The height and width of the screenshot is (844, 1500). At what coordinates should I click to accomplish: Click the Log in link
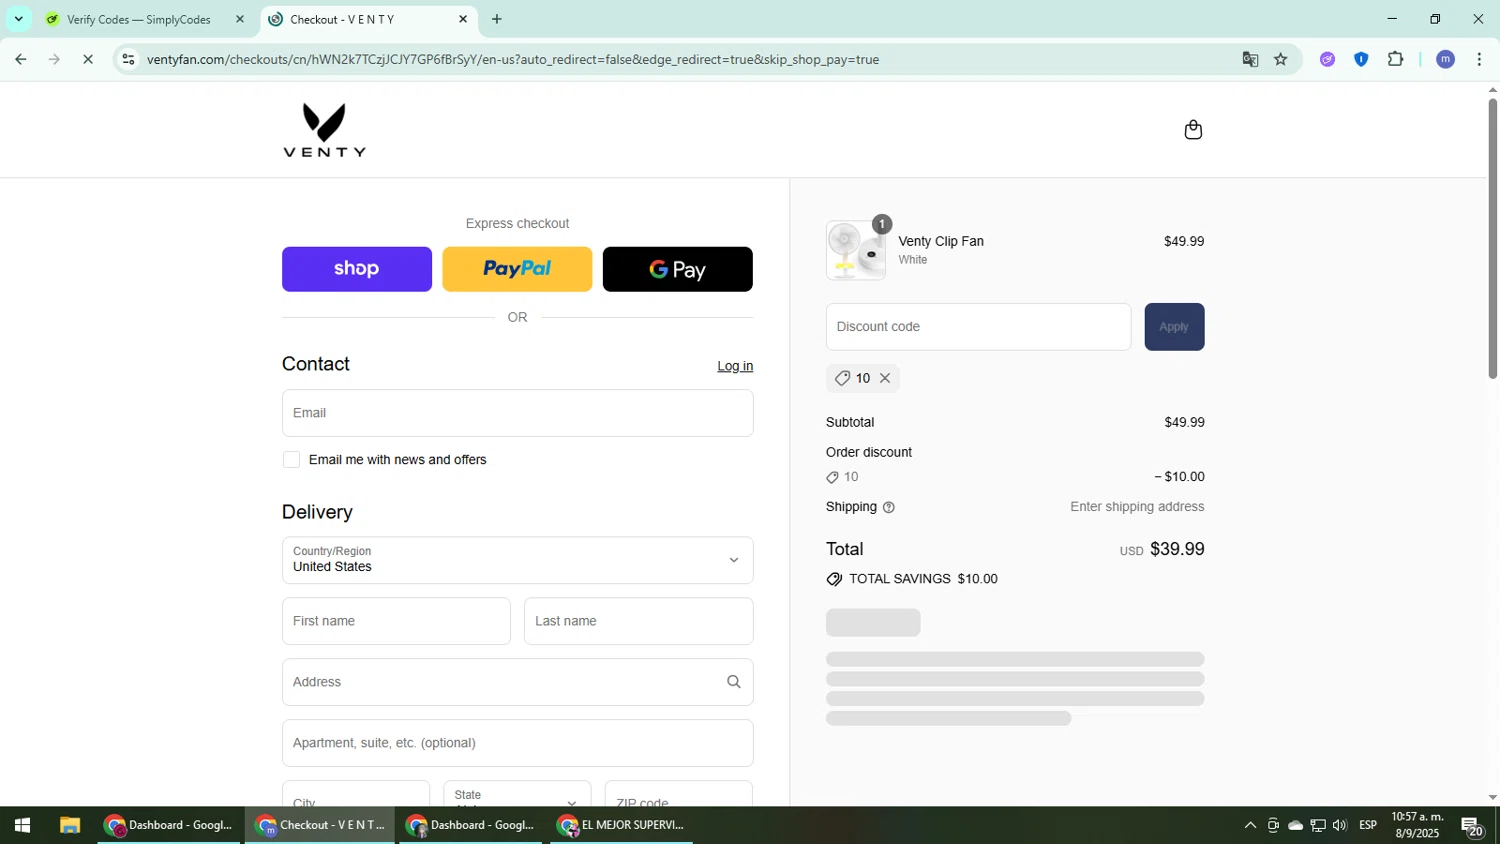point(735,366)
